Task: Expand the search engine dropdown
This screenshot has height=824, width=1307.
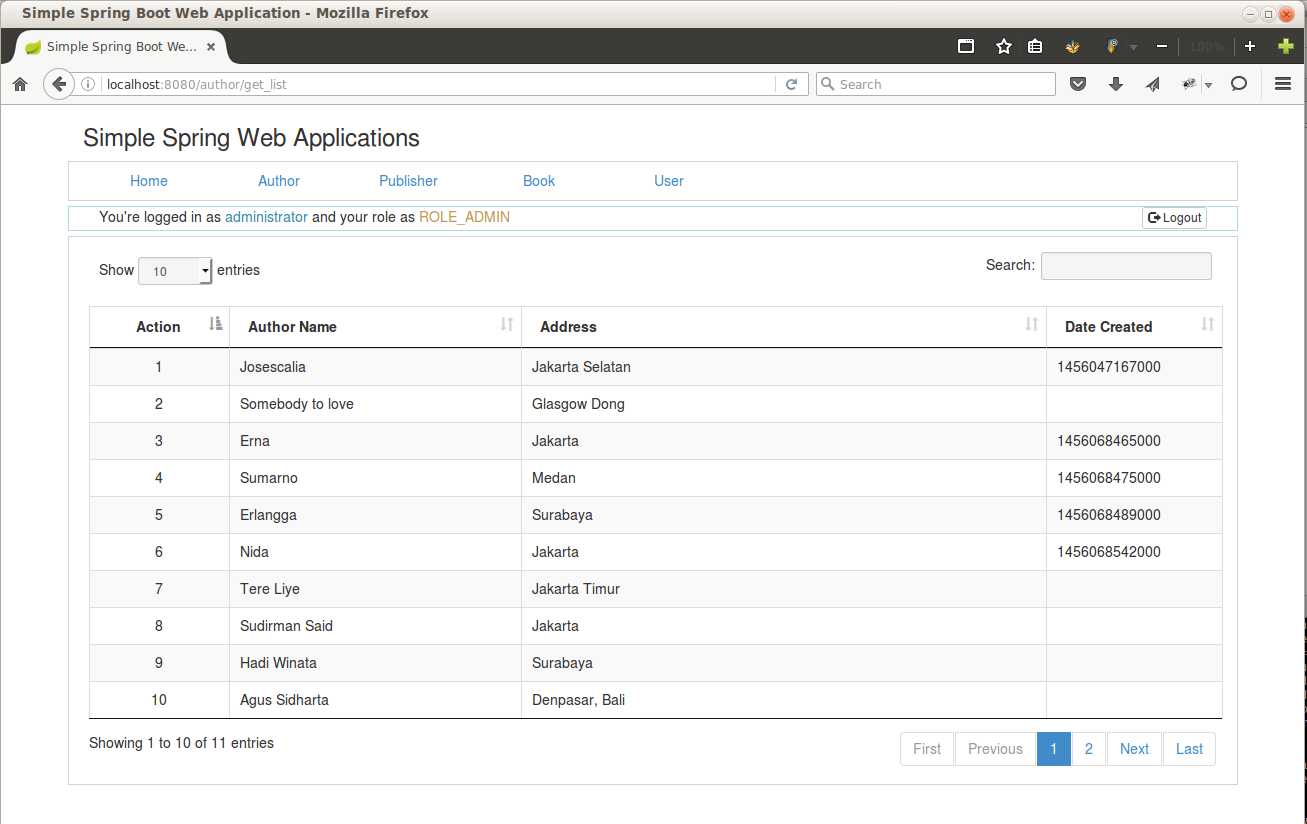Action: tap(830, 84)
